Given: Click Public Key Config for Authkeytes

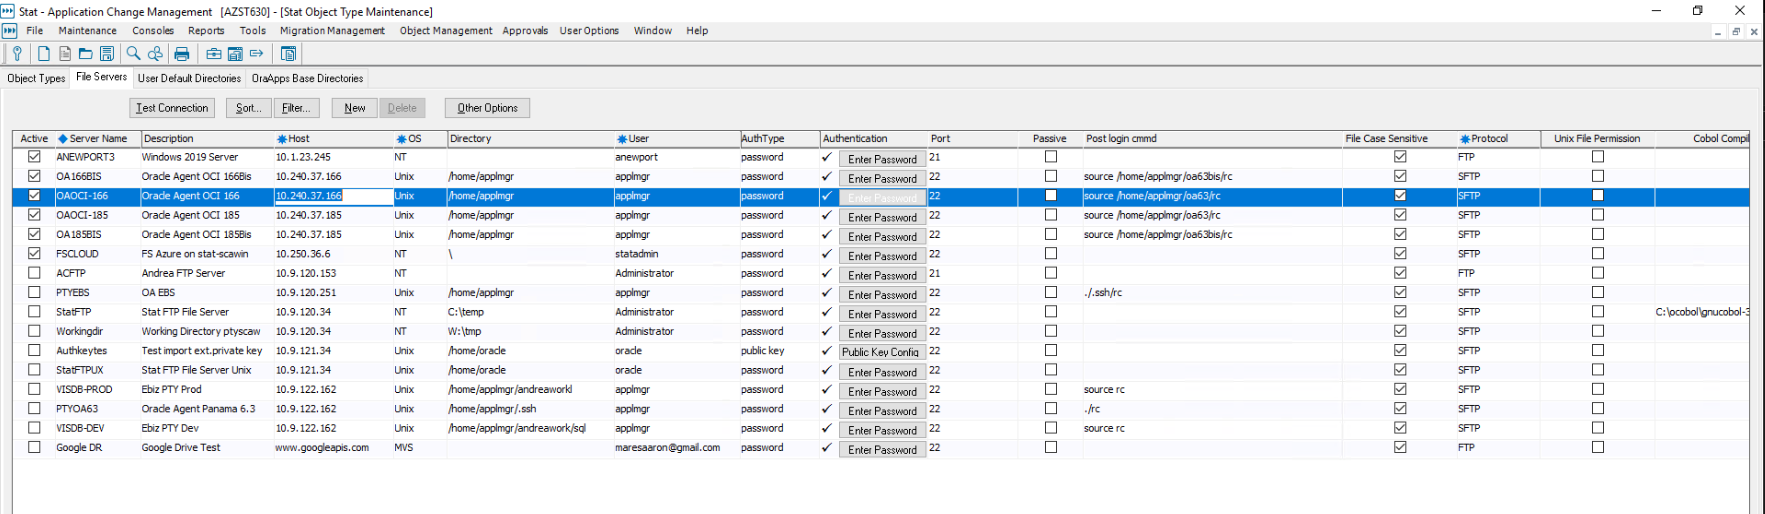Looking at the screenshot, I should (x=880, y=352).
